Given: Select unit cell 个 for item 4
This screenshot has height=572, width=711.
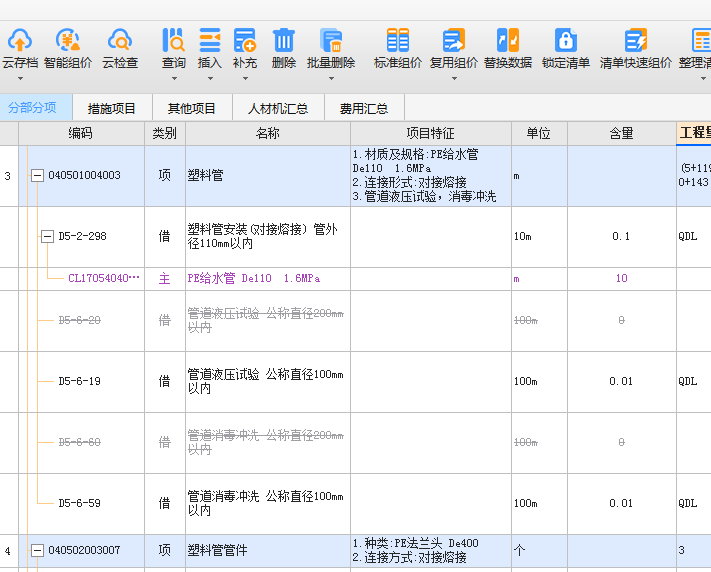Looking at the screenshot, I should 539,550.
